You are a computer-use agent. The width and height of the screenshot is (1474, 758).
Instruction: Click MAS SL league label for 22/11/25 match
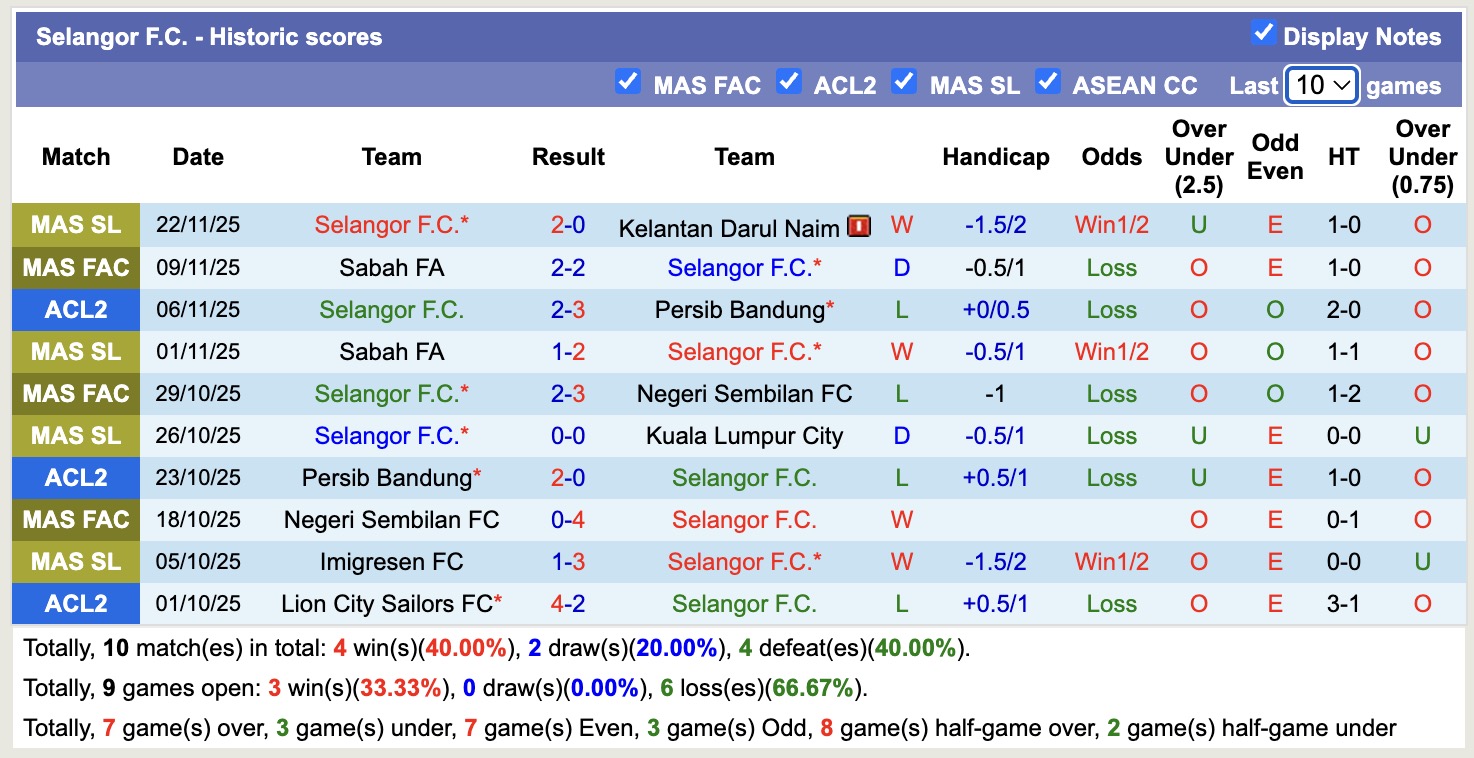[x=76, y=225]
